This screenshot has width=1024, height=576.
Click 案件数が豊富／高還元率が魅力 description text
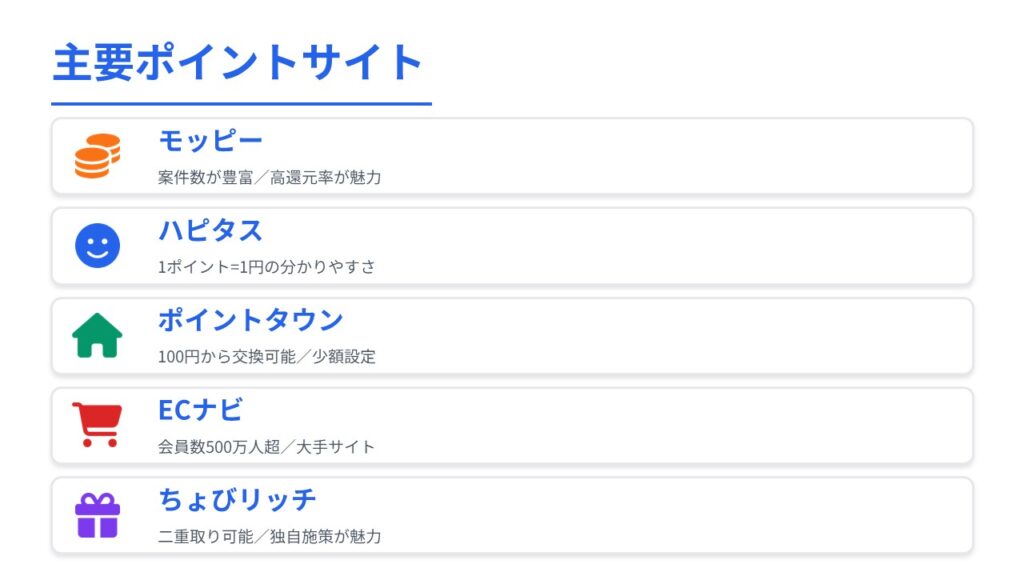click(x=269, y=178)
